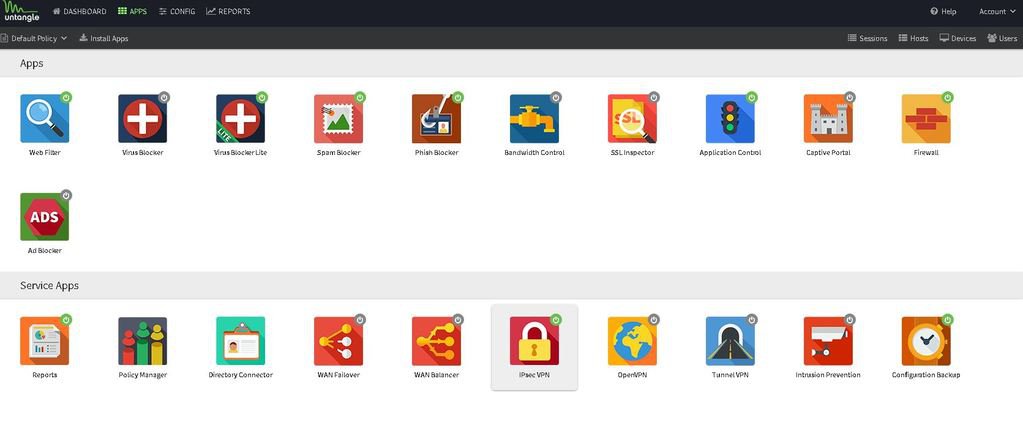The width and height of the screenshot is (1023, 433).
Task: Open the Firewall app
Action: click(926, 119)
